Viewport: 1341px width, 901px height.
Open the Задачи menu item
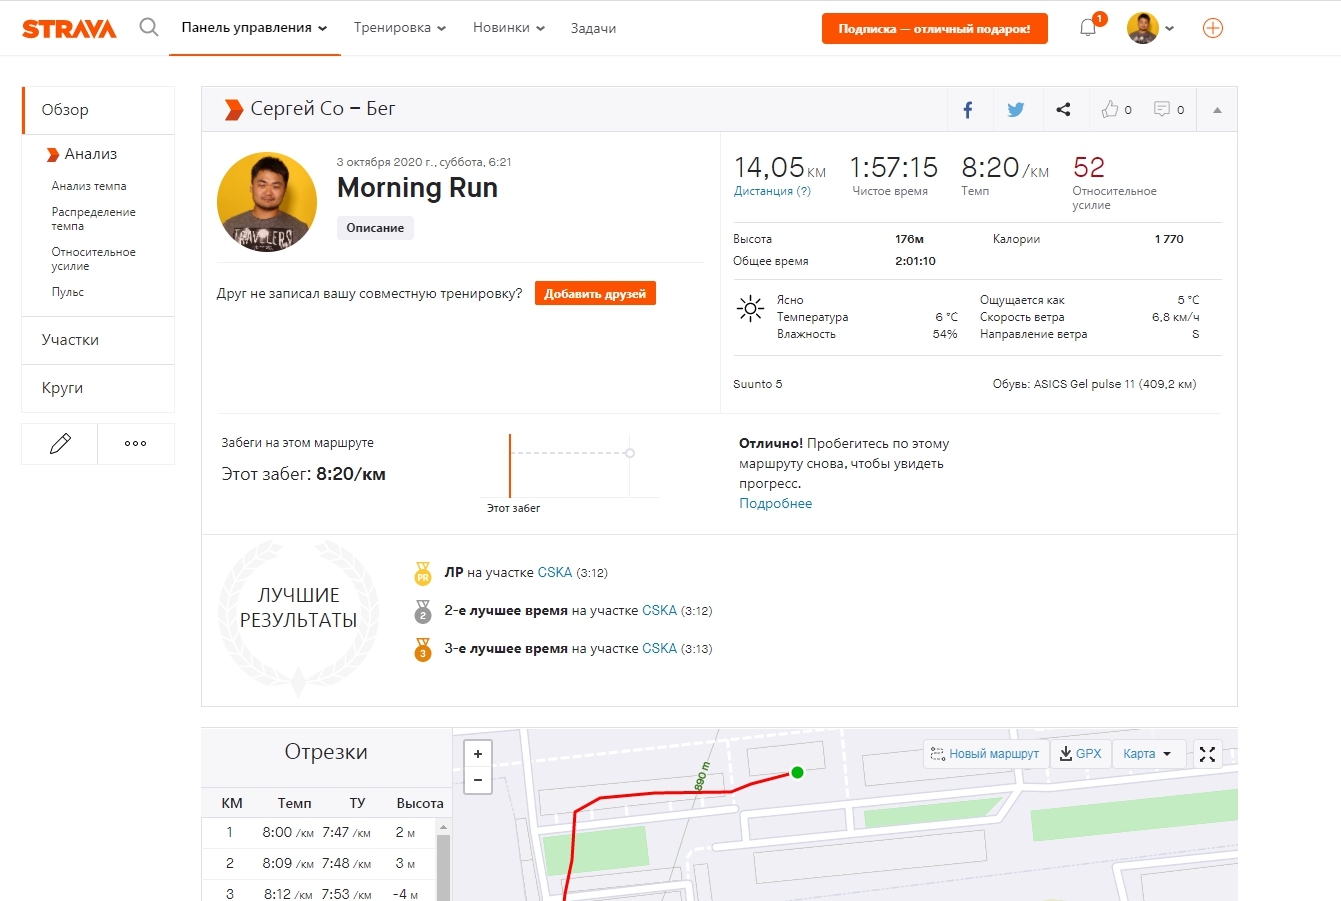[593, 28]
